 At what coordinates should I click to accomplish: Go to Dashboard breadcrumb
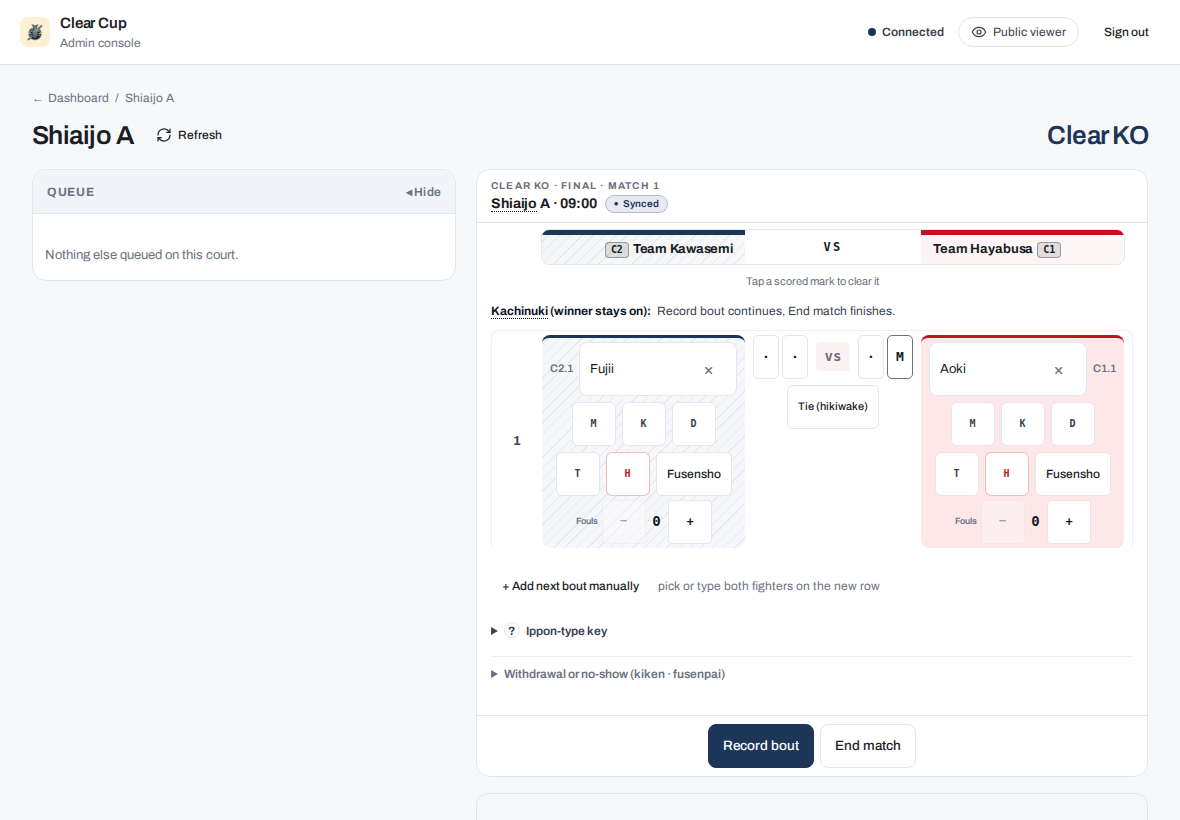tap(78, 99)
